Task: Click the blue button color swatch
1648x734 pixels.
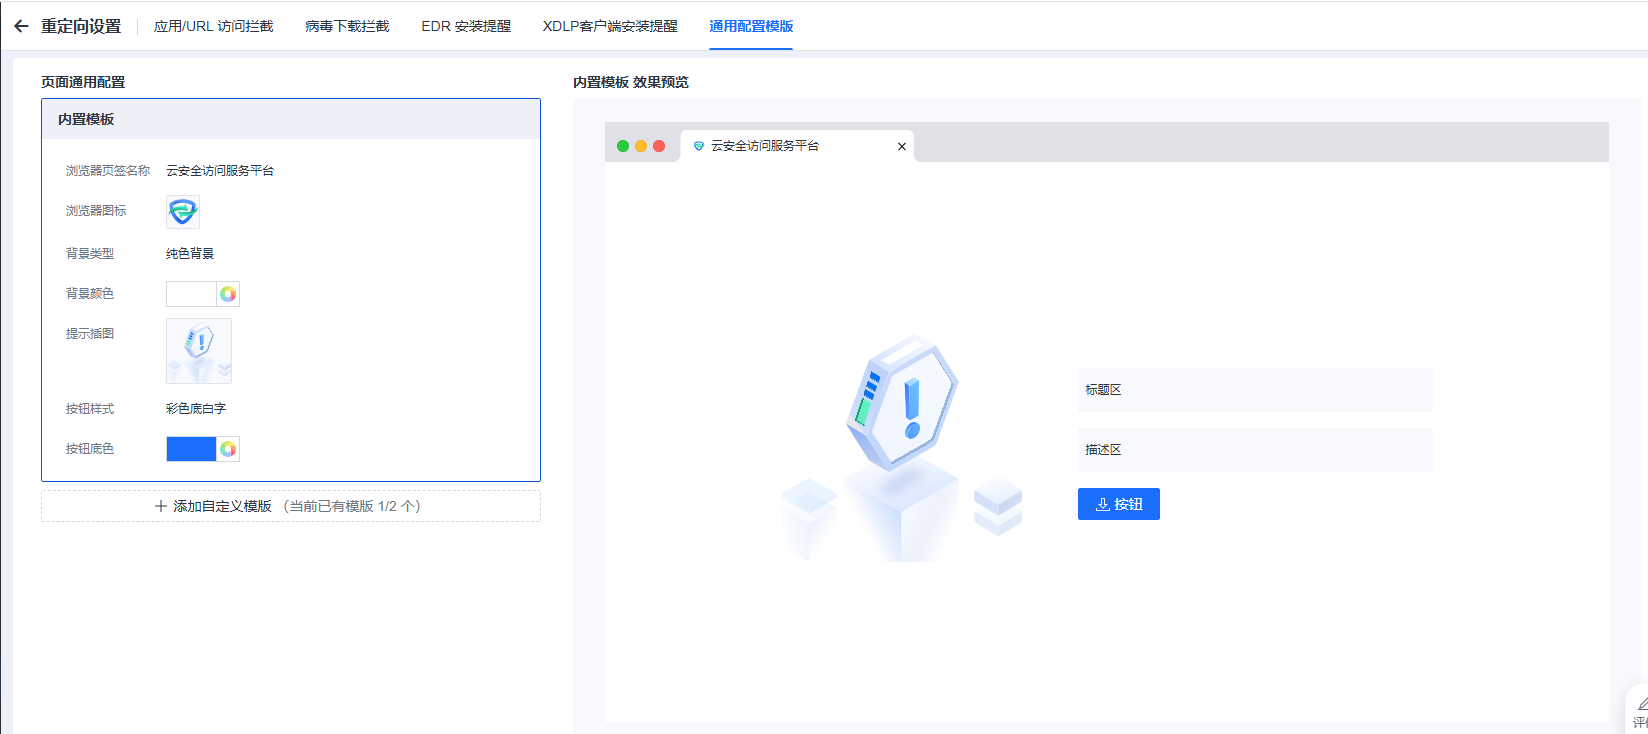Action: tap(191, 449)
